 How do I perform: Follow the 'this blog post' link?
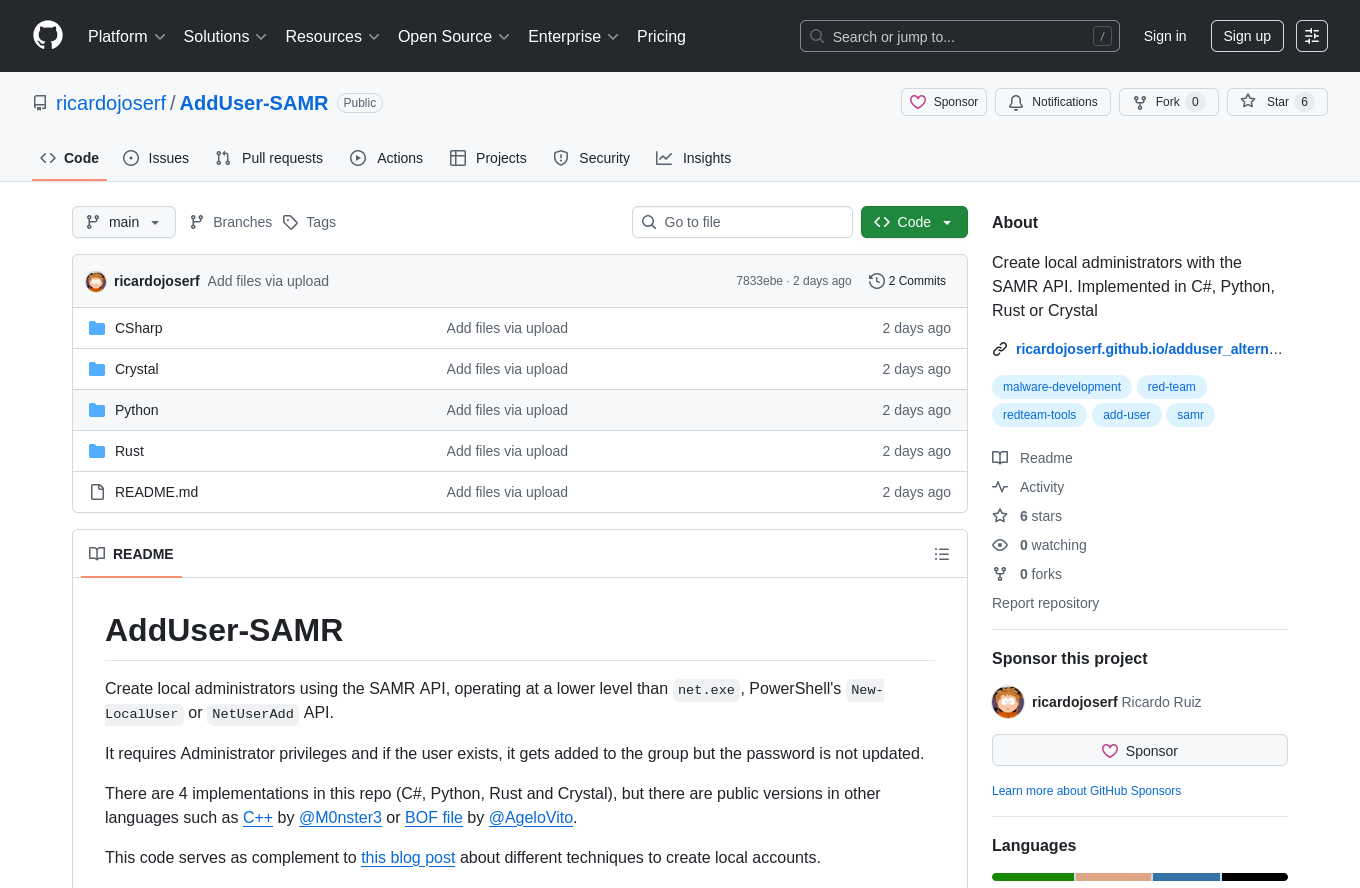click(x=407, y=857)
